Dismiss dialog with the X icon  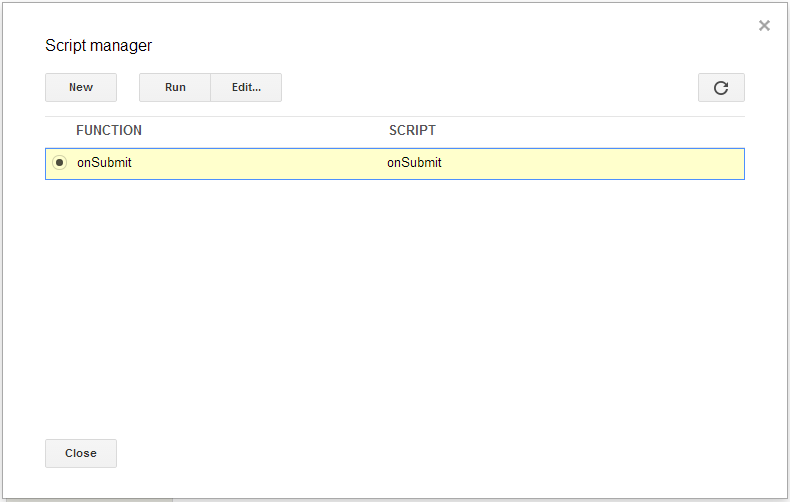[764, 26]
